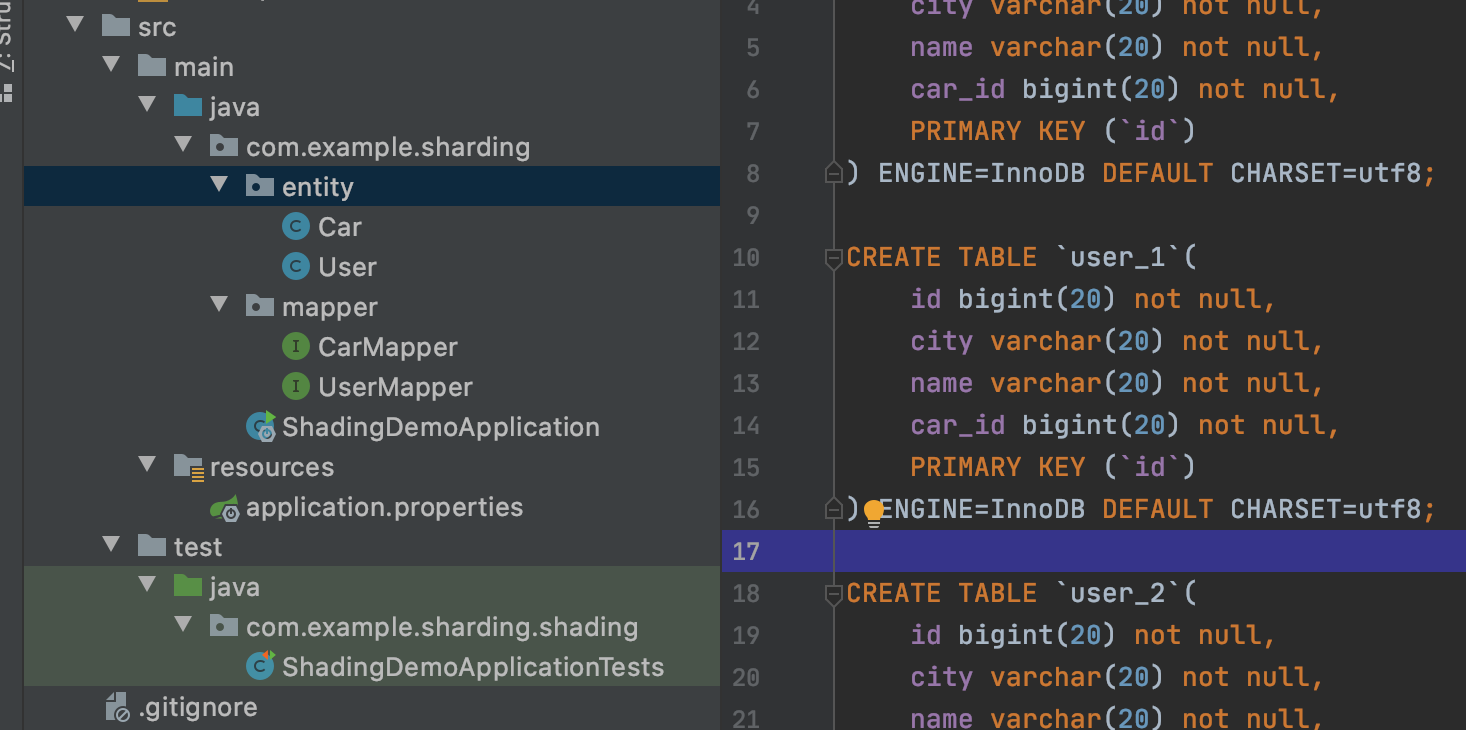Click the green test java folder icon
The image size is (1466, 730).
pyautogui.click(x=188, y=586)
